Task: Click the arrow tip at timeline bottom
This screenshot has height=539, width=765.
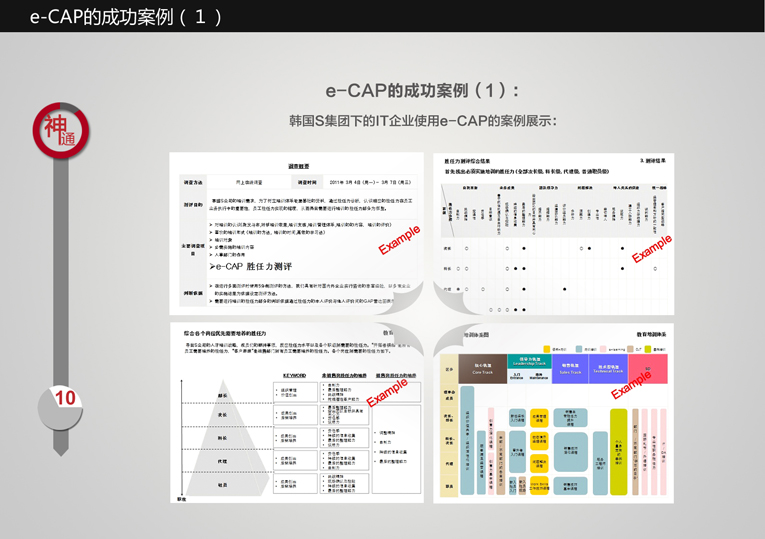Action: [x=60, y=451]
